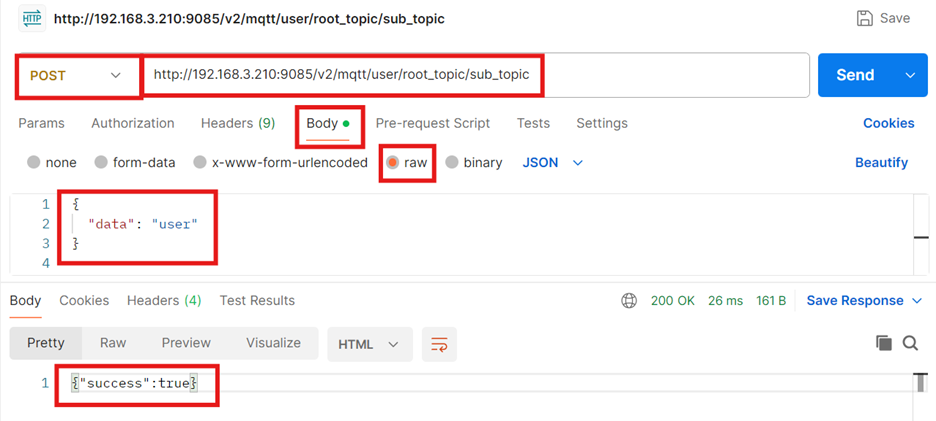Choose the binary body radio option
The image size is (936, 421).
[452, 162]
